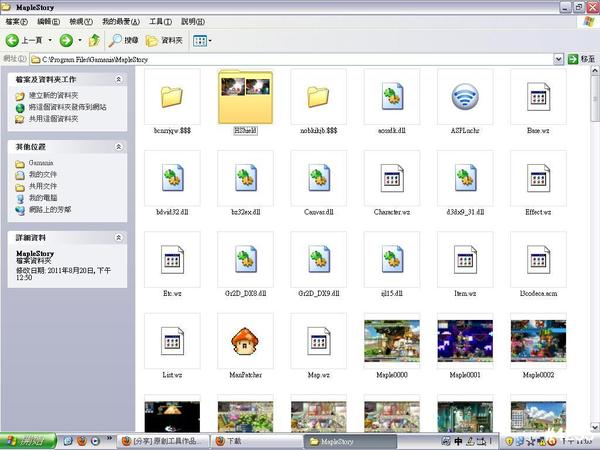Collapse the 詳細資料 panel
Viewport: 600px width, 450px height.
[x=119, y=238]
